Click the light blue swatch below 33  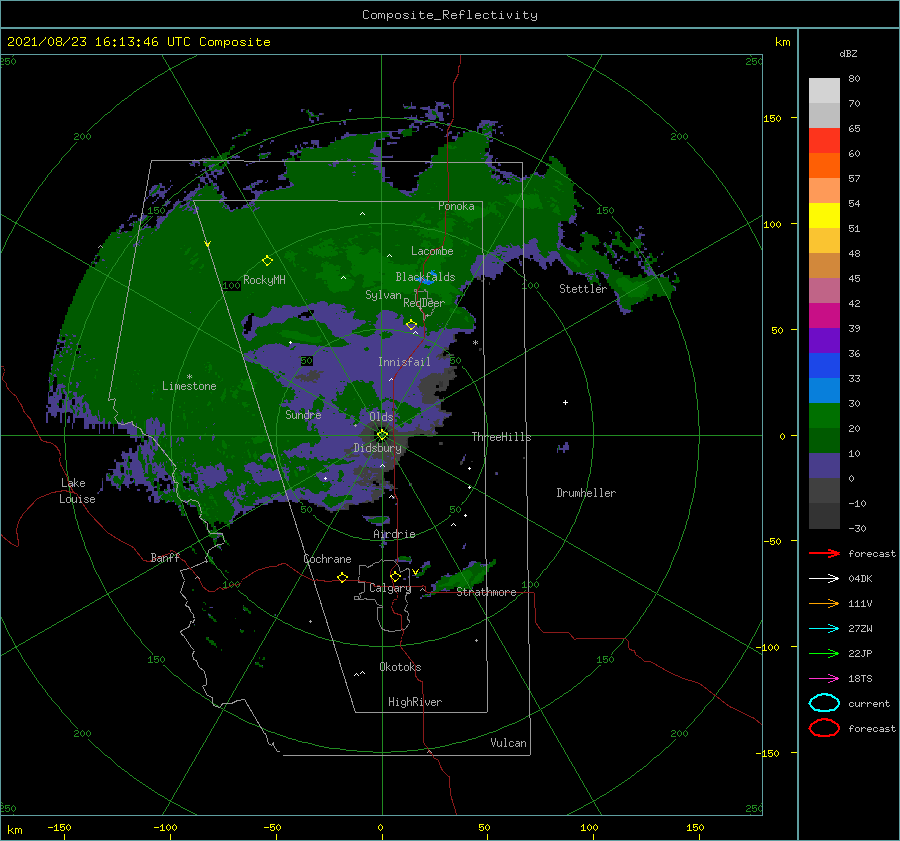pyautogui.click(x=824, y=391)
